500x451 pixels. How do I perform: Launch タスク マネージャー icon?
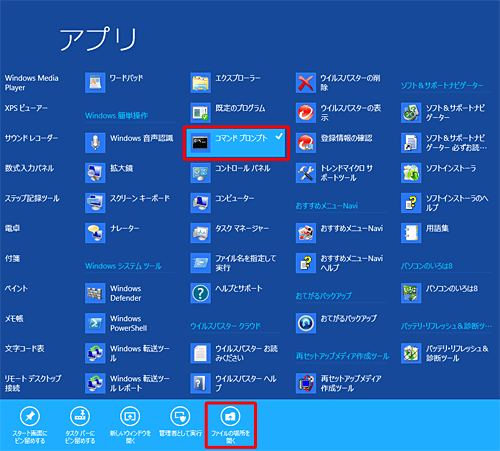pos(201,233)
